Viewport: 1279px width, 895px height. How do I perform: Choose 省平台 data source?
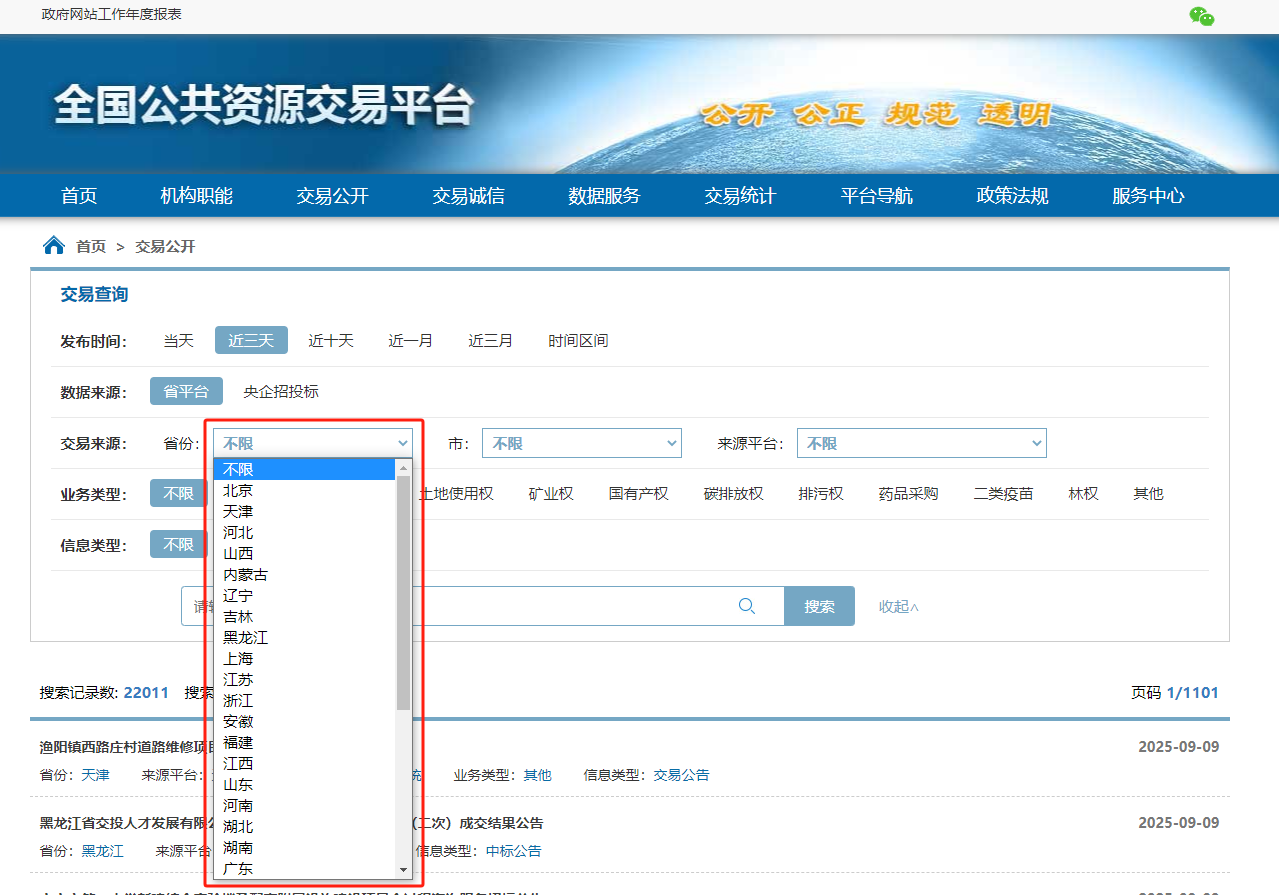[x=186, y=391]
